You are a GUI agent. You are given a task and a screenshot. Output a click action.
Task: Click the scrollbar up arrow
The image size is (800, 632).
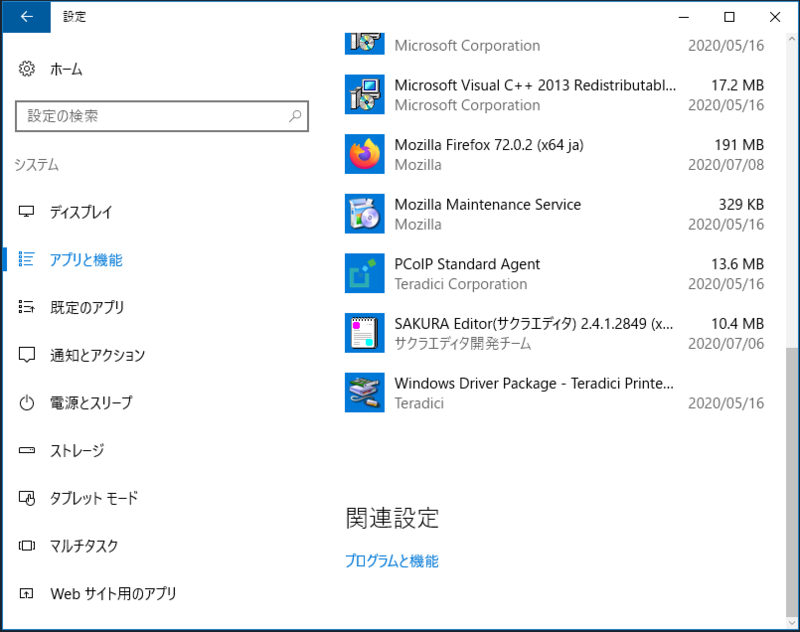click(x=791, y=39)
